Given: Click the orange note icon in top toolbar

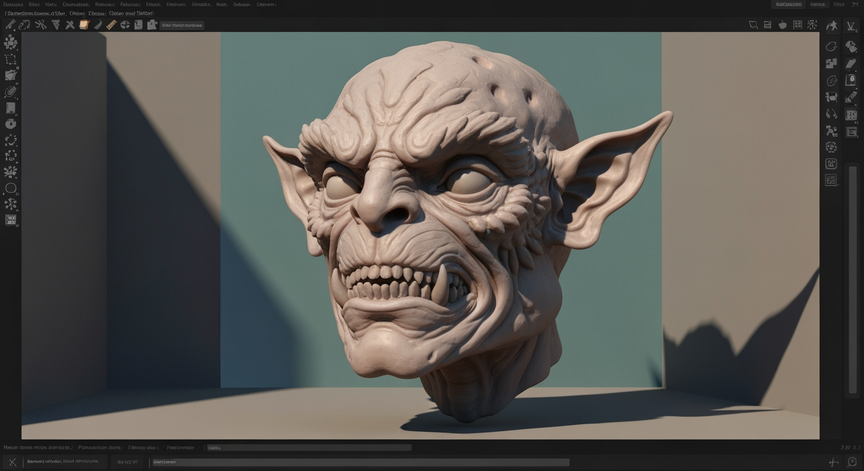Looking at the screenshot, I should pos(84,25).
